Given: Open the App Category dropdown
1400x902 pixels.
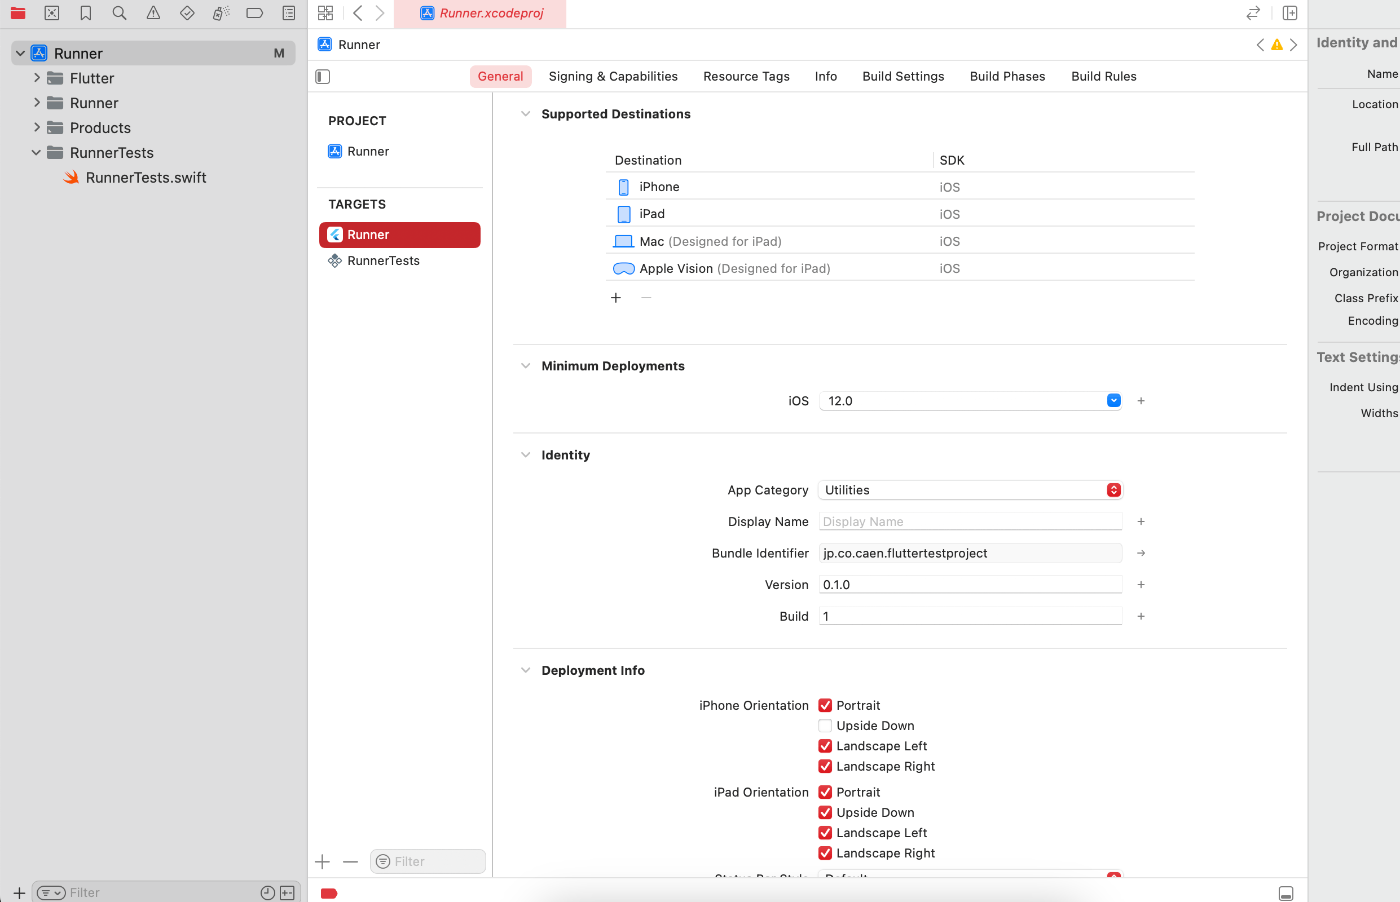Looking at the screenshot, I should coord(970,490).
